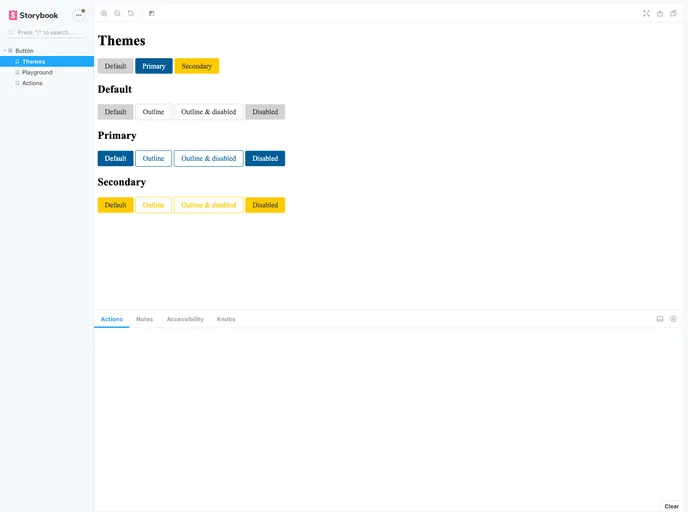Click the zoom out magnifier icon

[x=117, y=13]
